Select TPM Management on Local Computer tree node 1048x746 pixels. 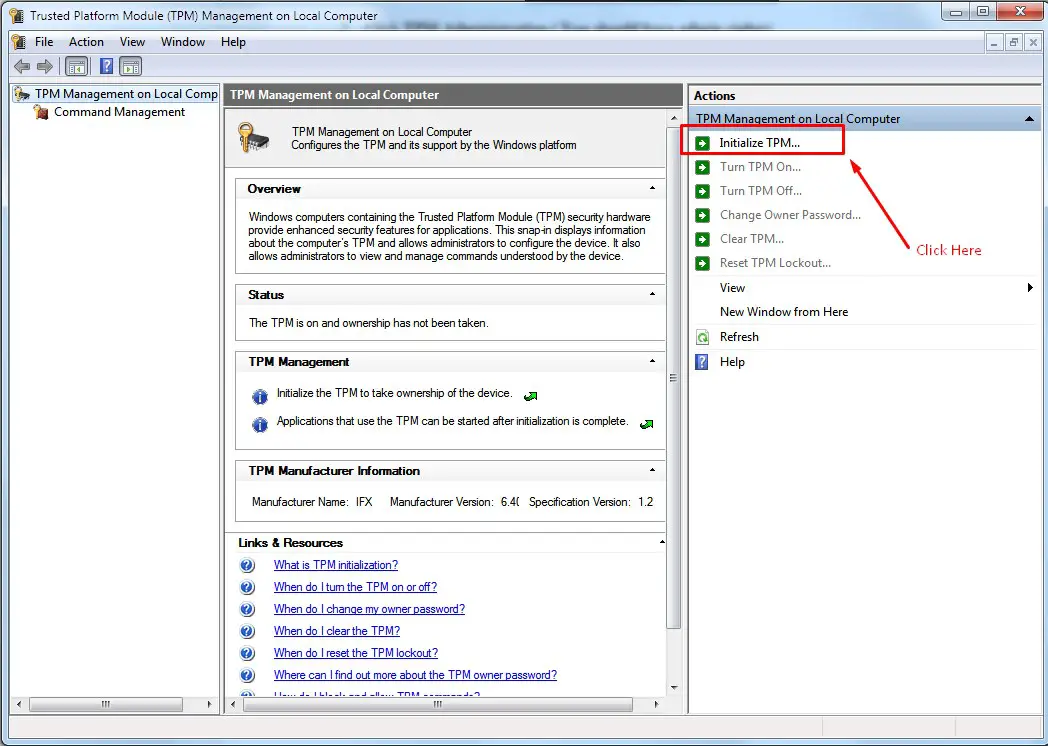[x=126, y=94]
